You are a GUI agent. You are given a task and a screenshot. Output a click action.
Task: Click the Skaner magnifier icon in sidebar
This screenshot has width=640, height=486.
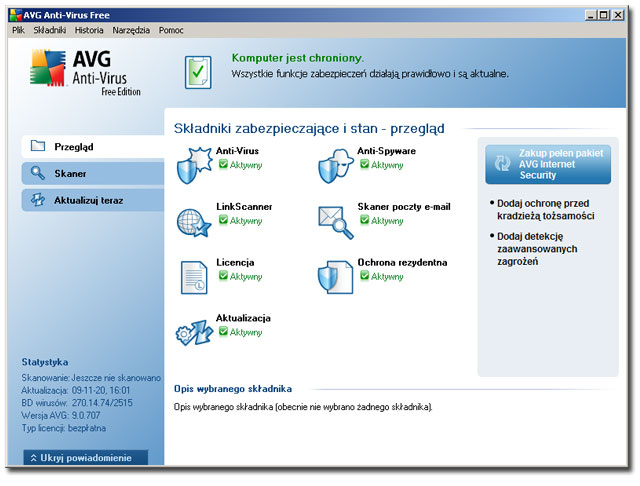pyautogui.click(x=38, y=173)
